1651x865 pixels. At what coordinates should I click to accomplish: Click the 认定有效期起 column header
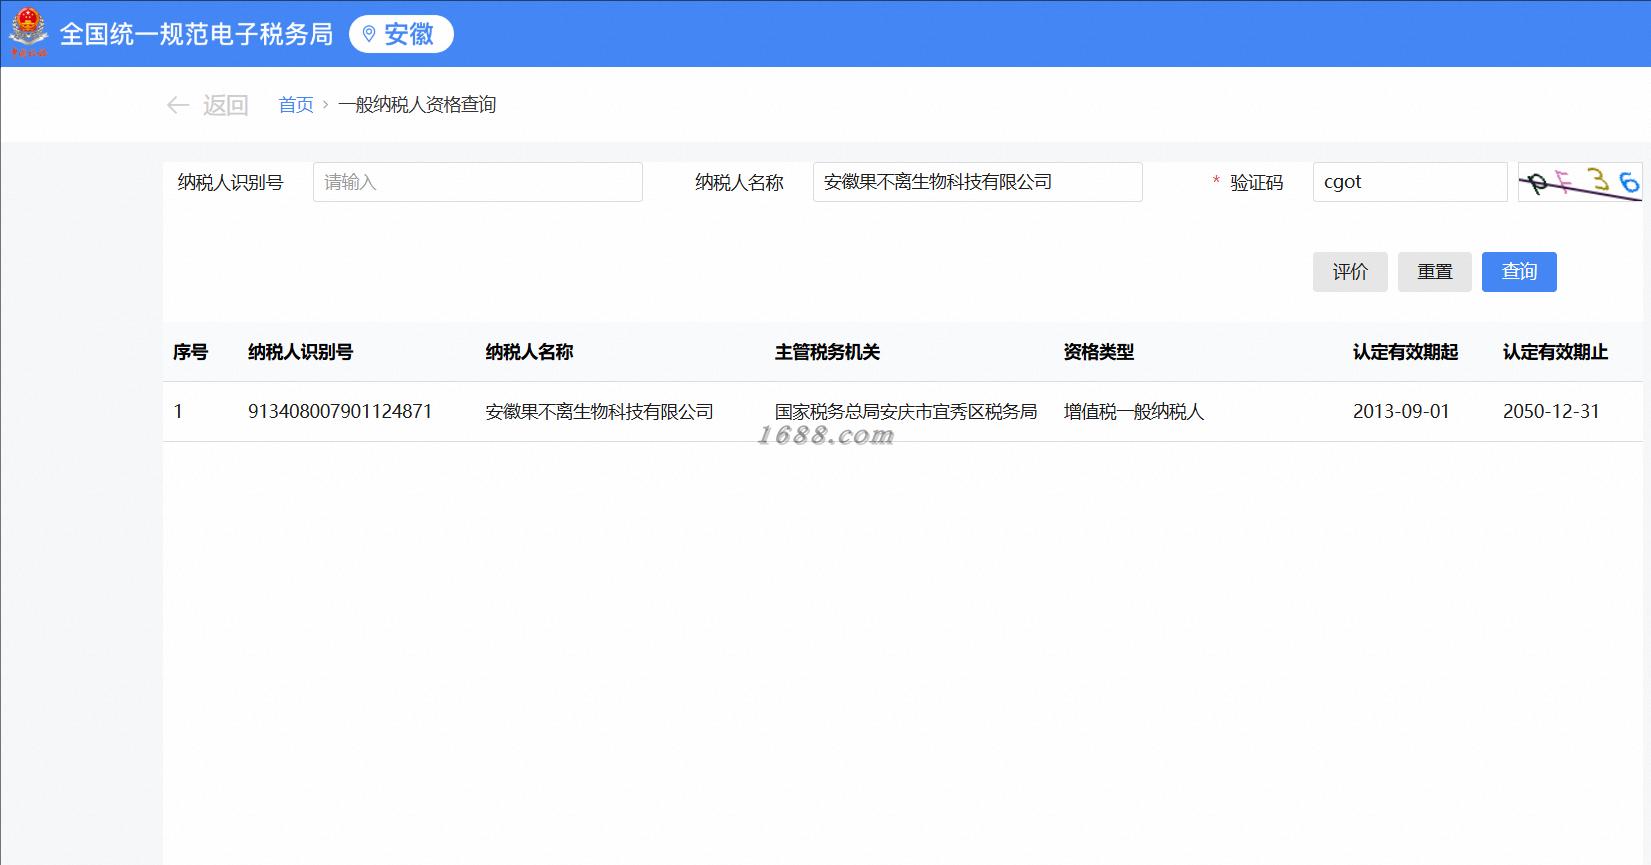tap(1405, 352)
